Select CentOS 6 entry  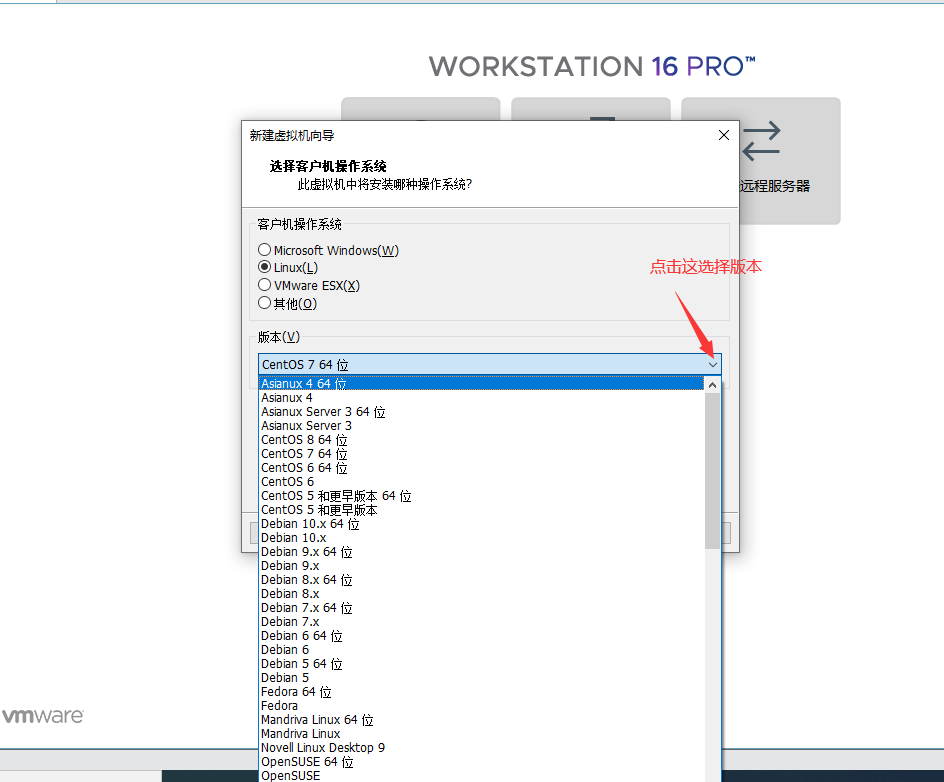(x=481, y=482)
